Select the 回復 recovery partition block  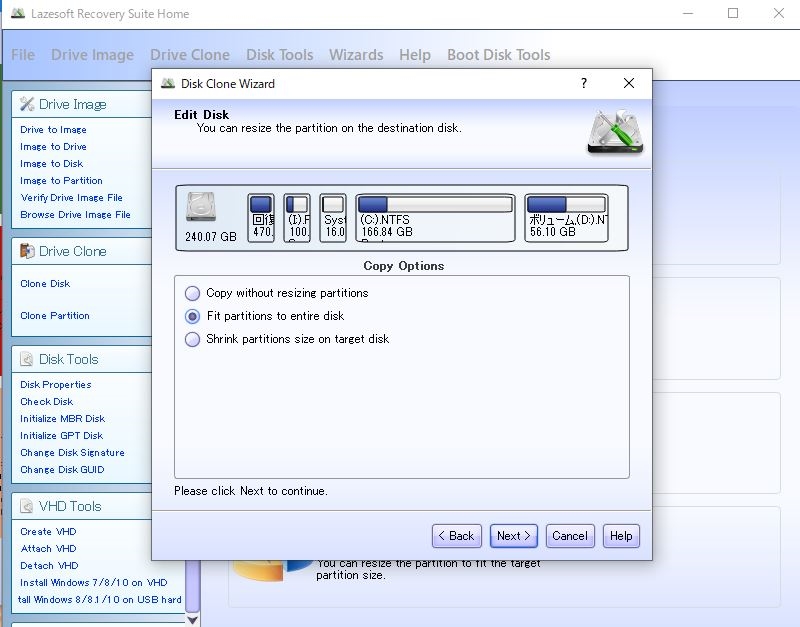(x=261, y=218)
